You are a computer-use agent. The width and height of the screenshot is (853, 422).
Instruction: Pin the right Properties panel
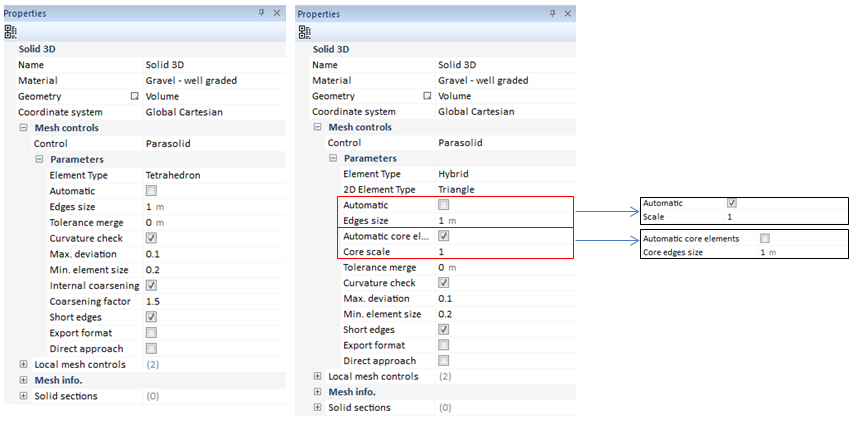pyautogui.click(x=554, y=14)
